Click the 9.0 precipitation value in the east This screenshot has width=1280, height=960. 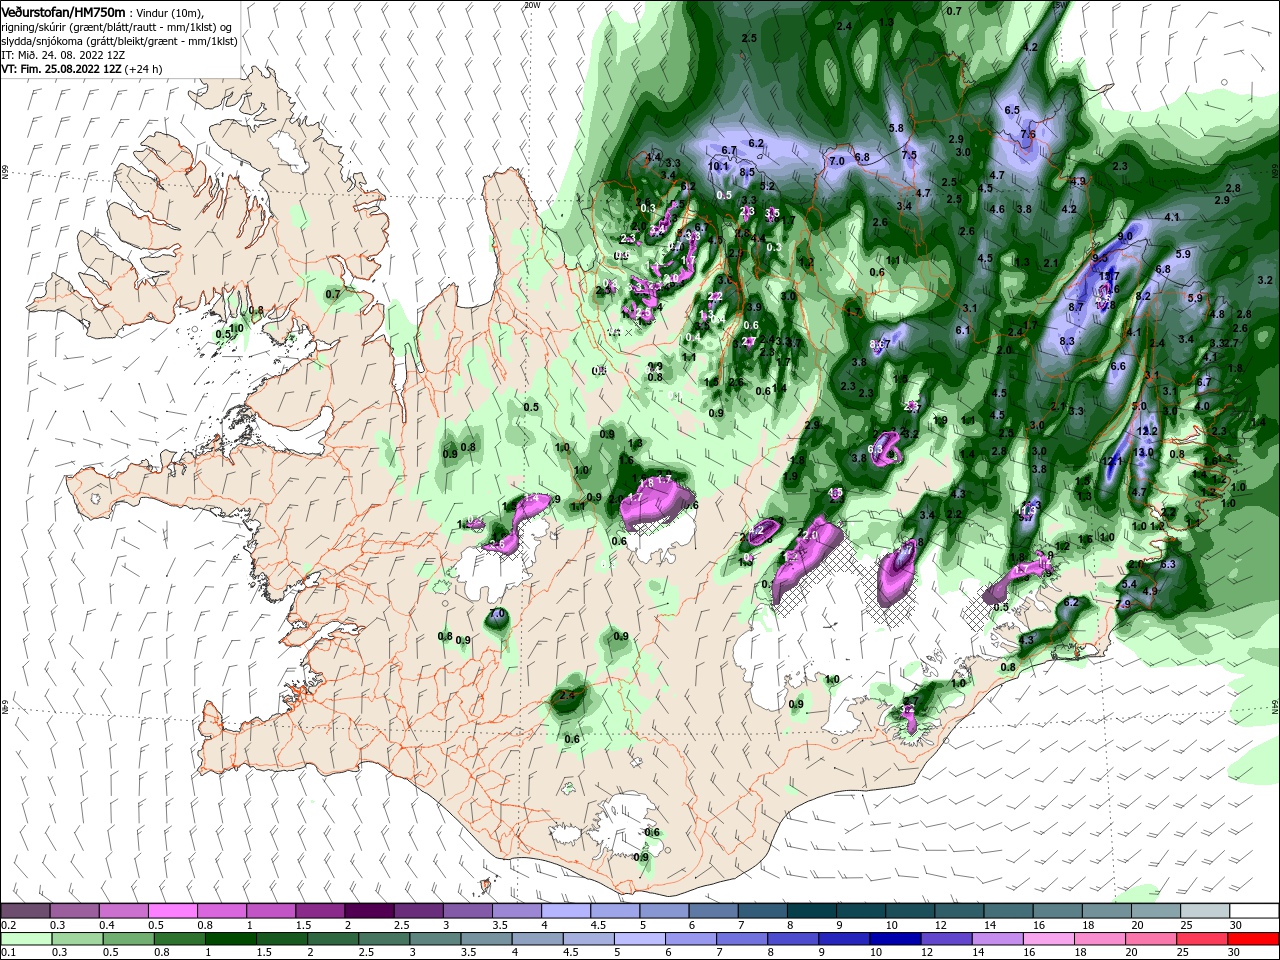pos(1125,236)
